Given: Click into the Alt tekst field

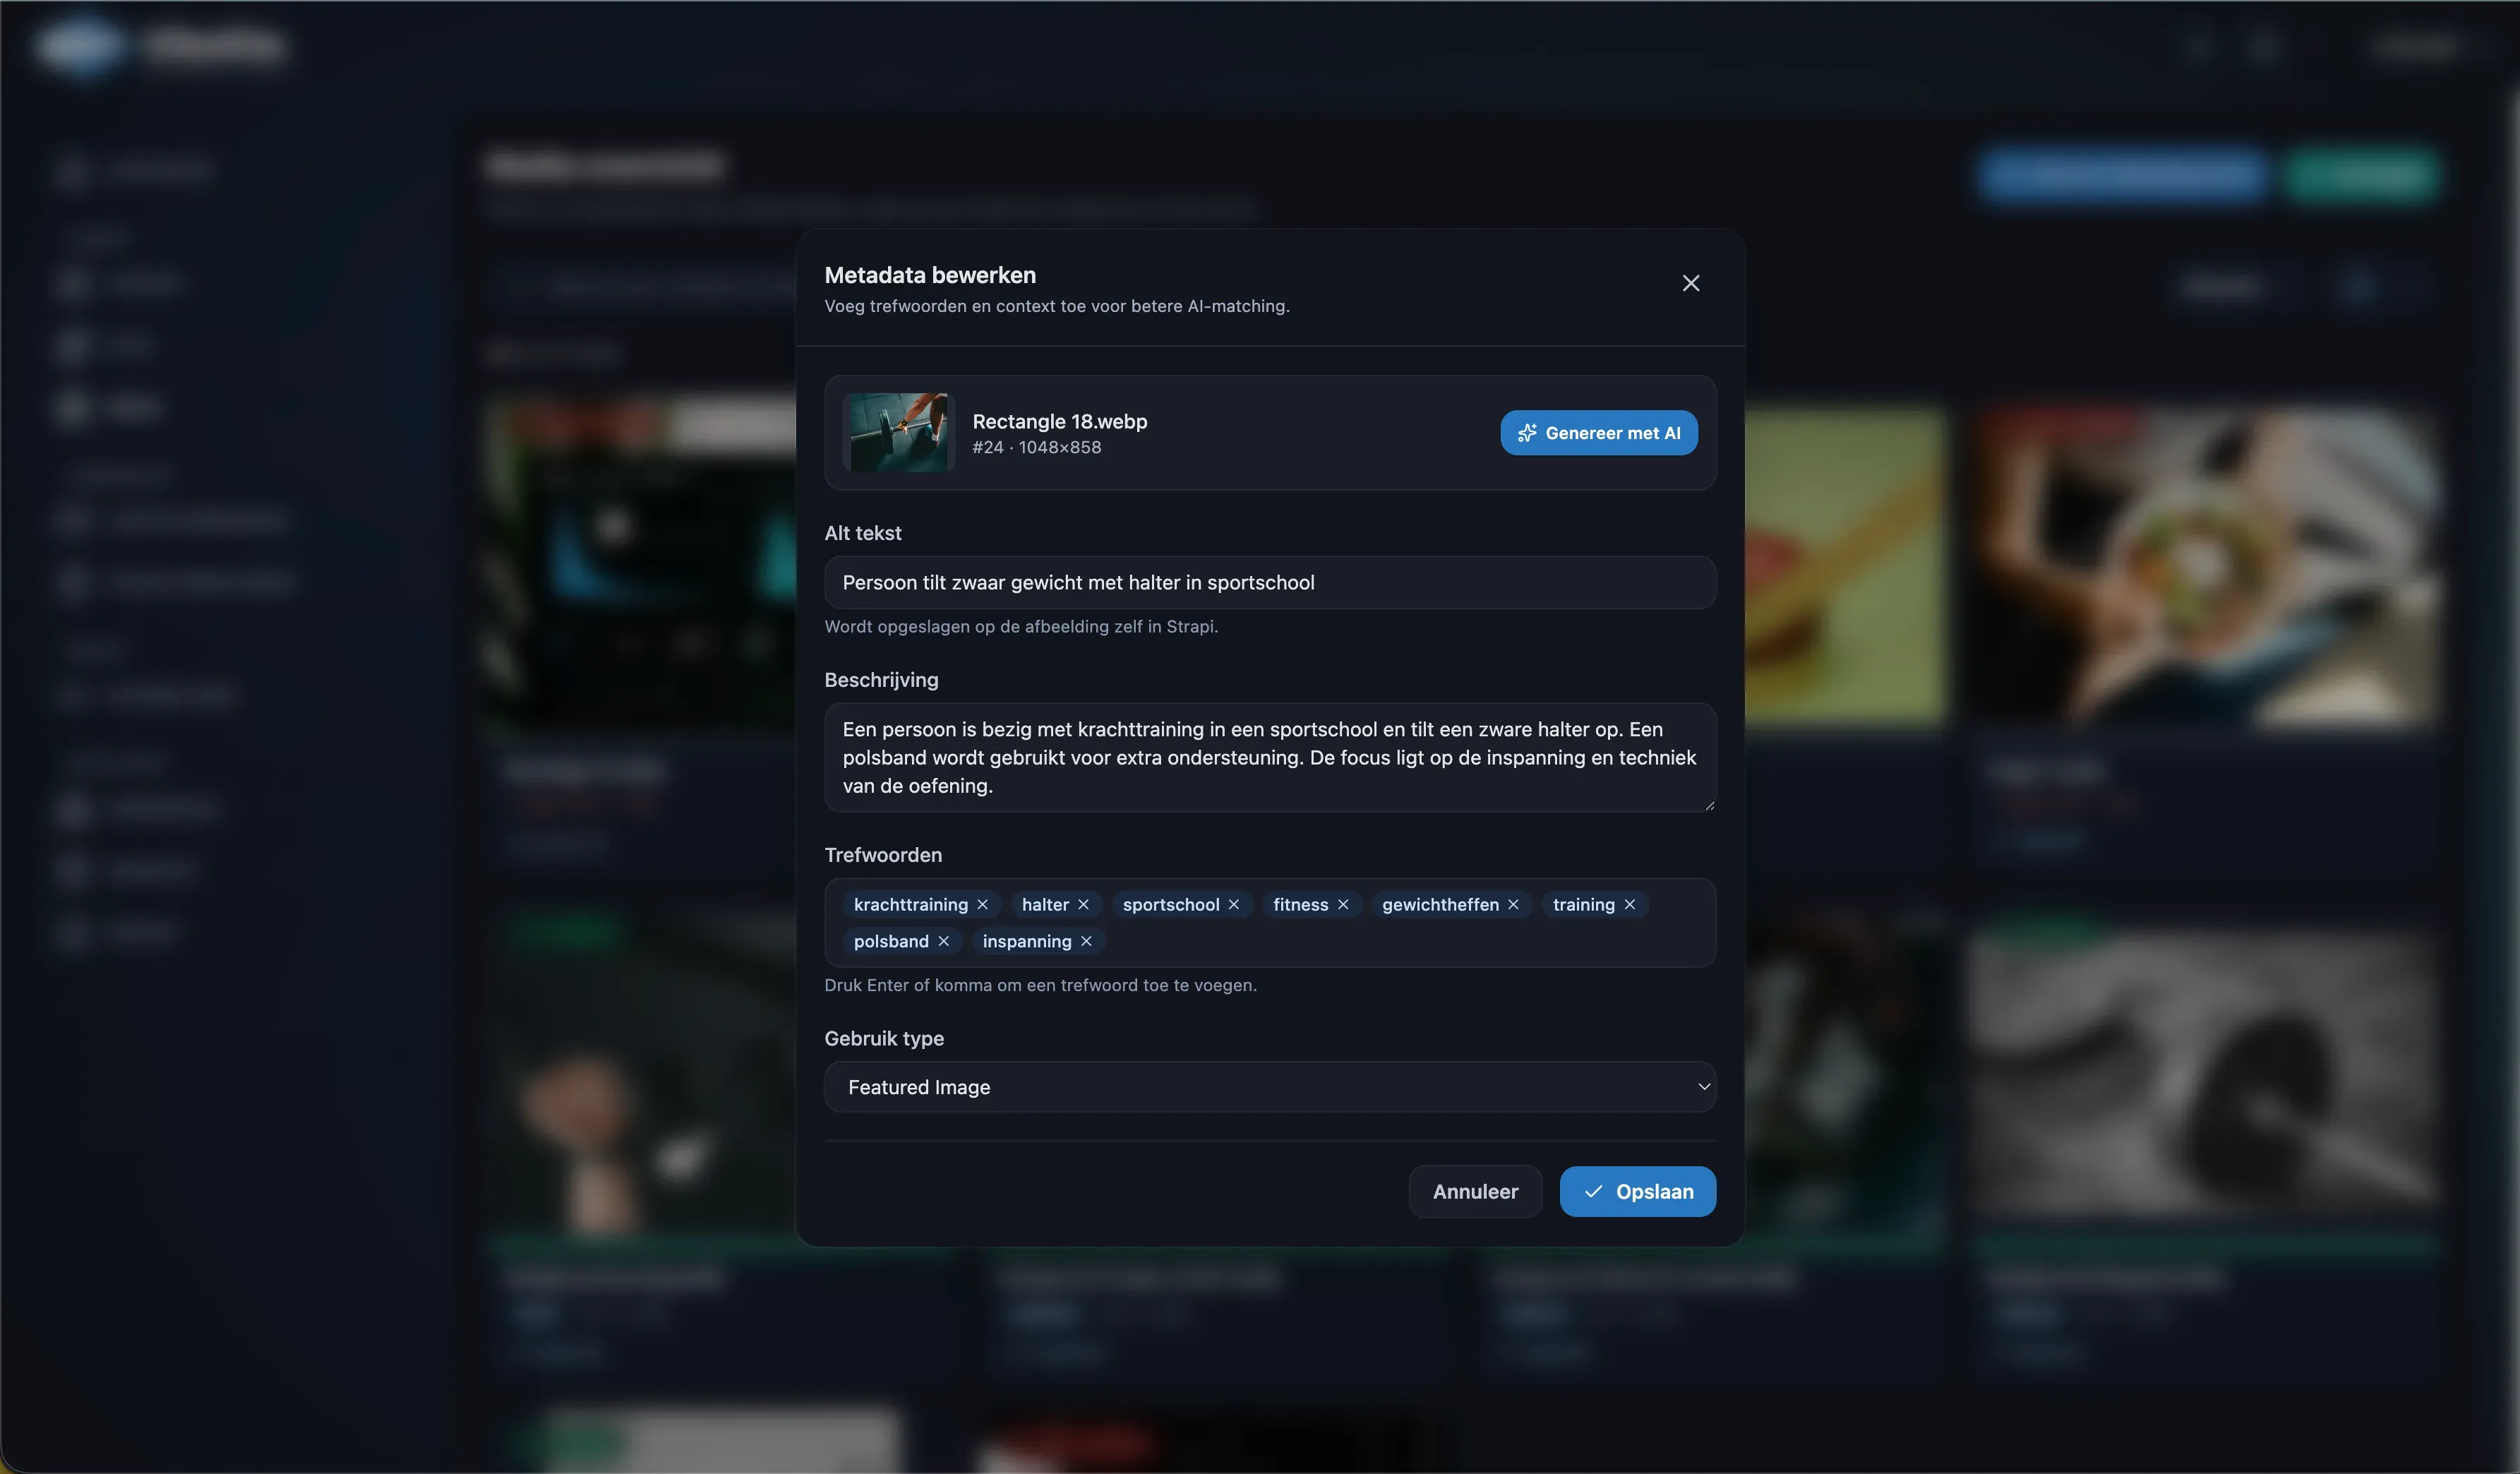Looking at the screenshot, I should tap(1270, 583).
